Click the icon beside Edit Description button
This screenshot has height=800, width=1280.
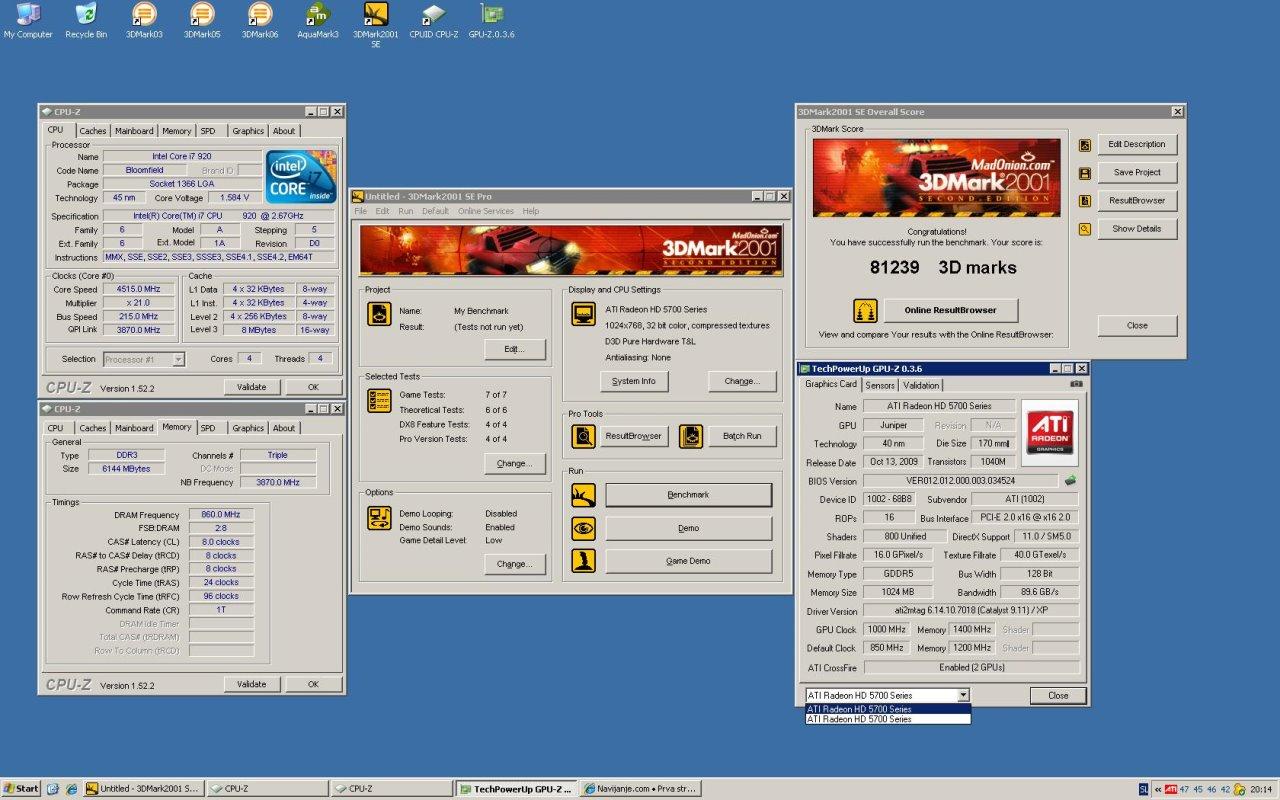[x=1084, y=145]
